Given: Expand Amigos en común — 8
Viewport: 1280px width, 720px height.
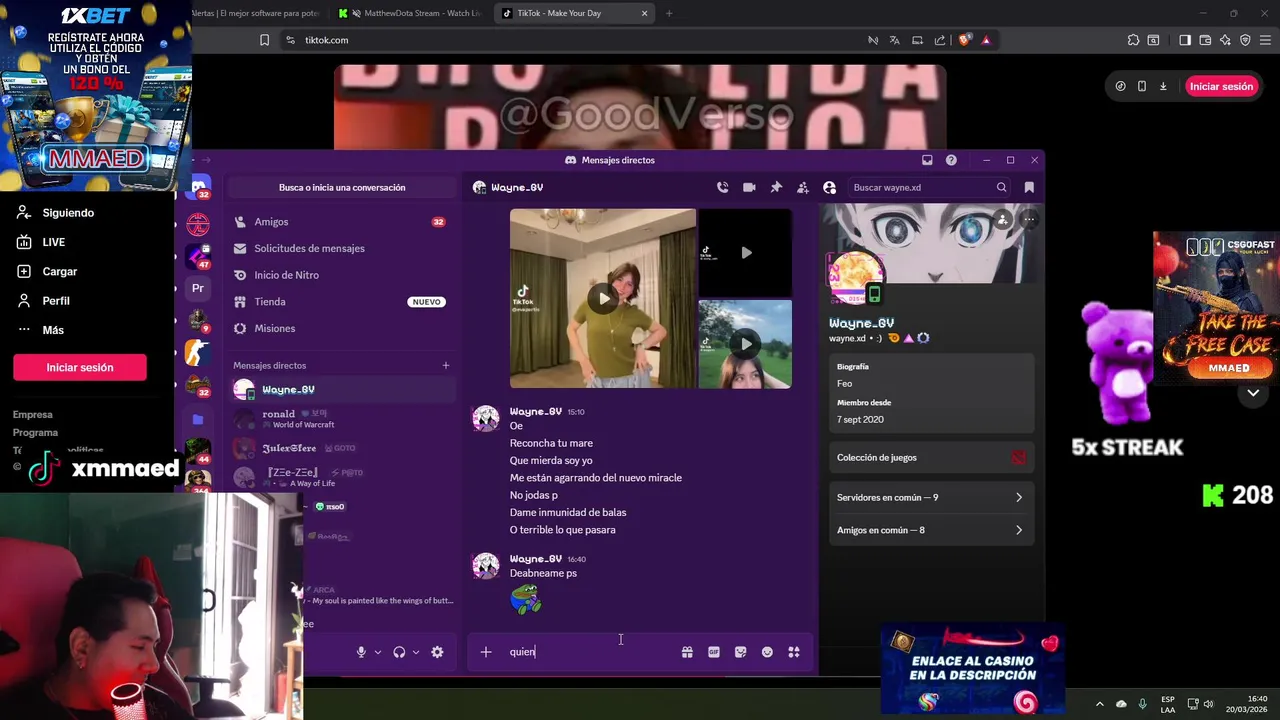Looking at the screenshot, I should [x=930, y=530].
